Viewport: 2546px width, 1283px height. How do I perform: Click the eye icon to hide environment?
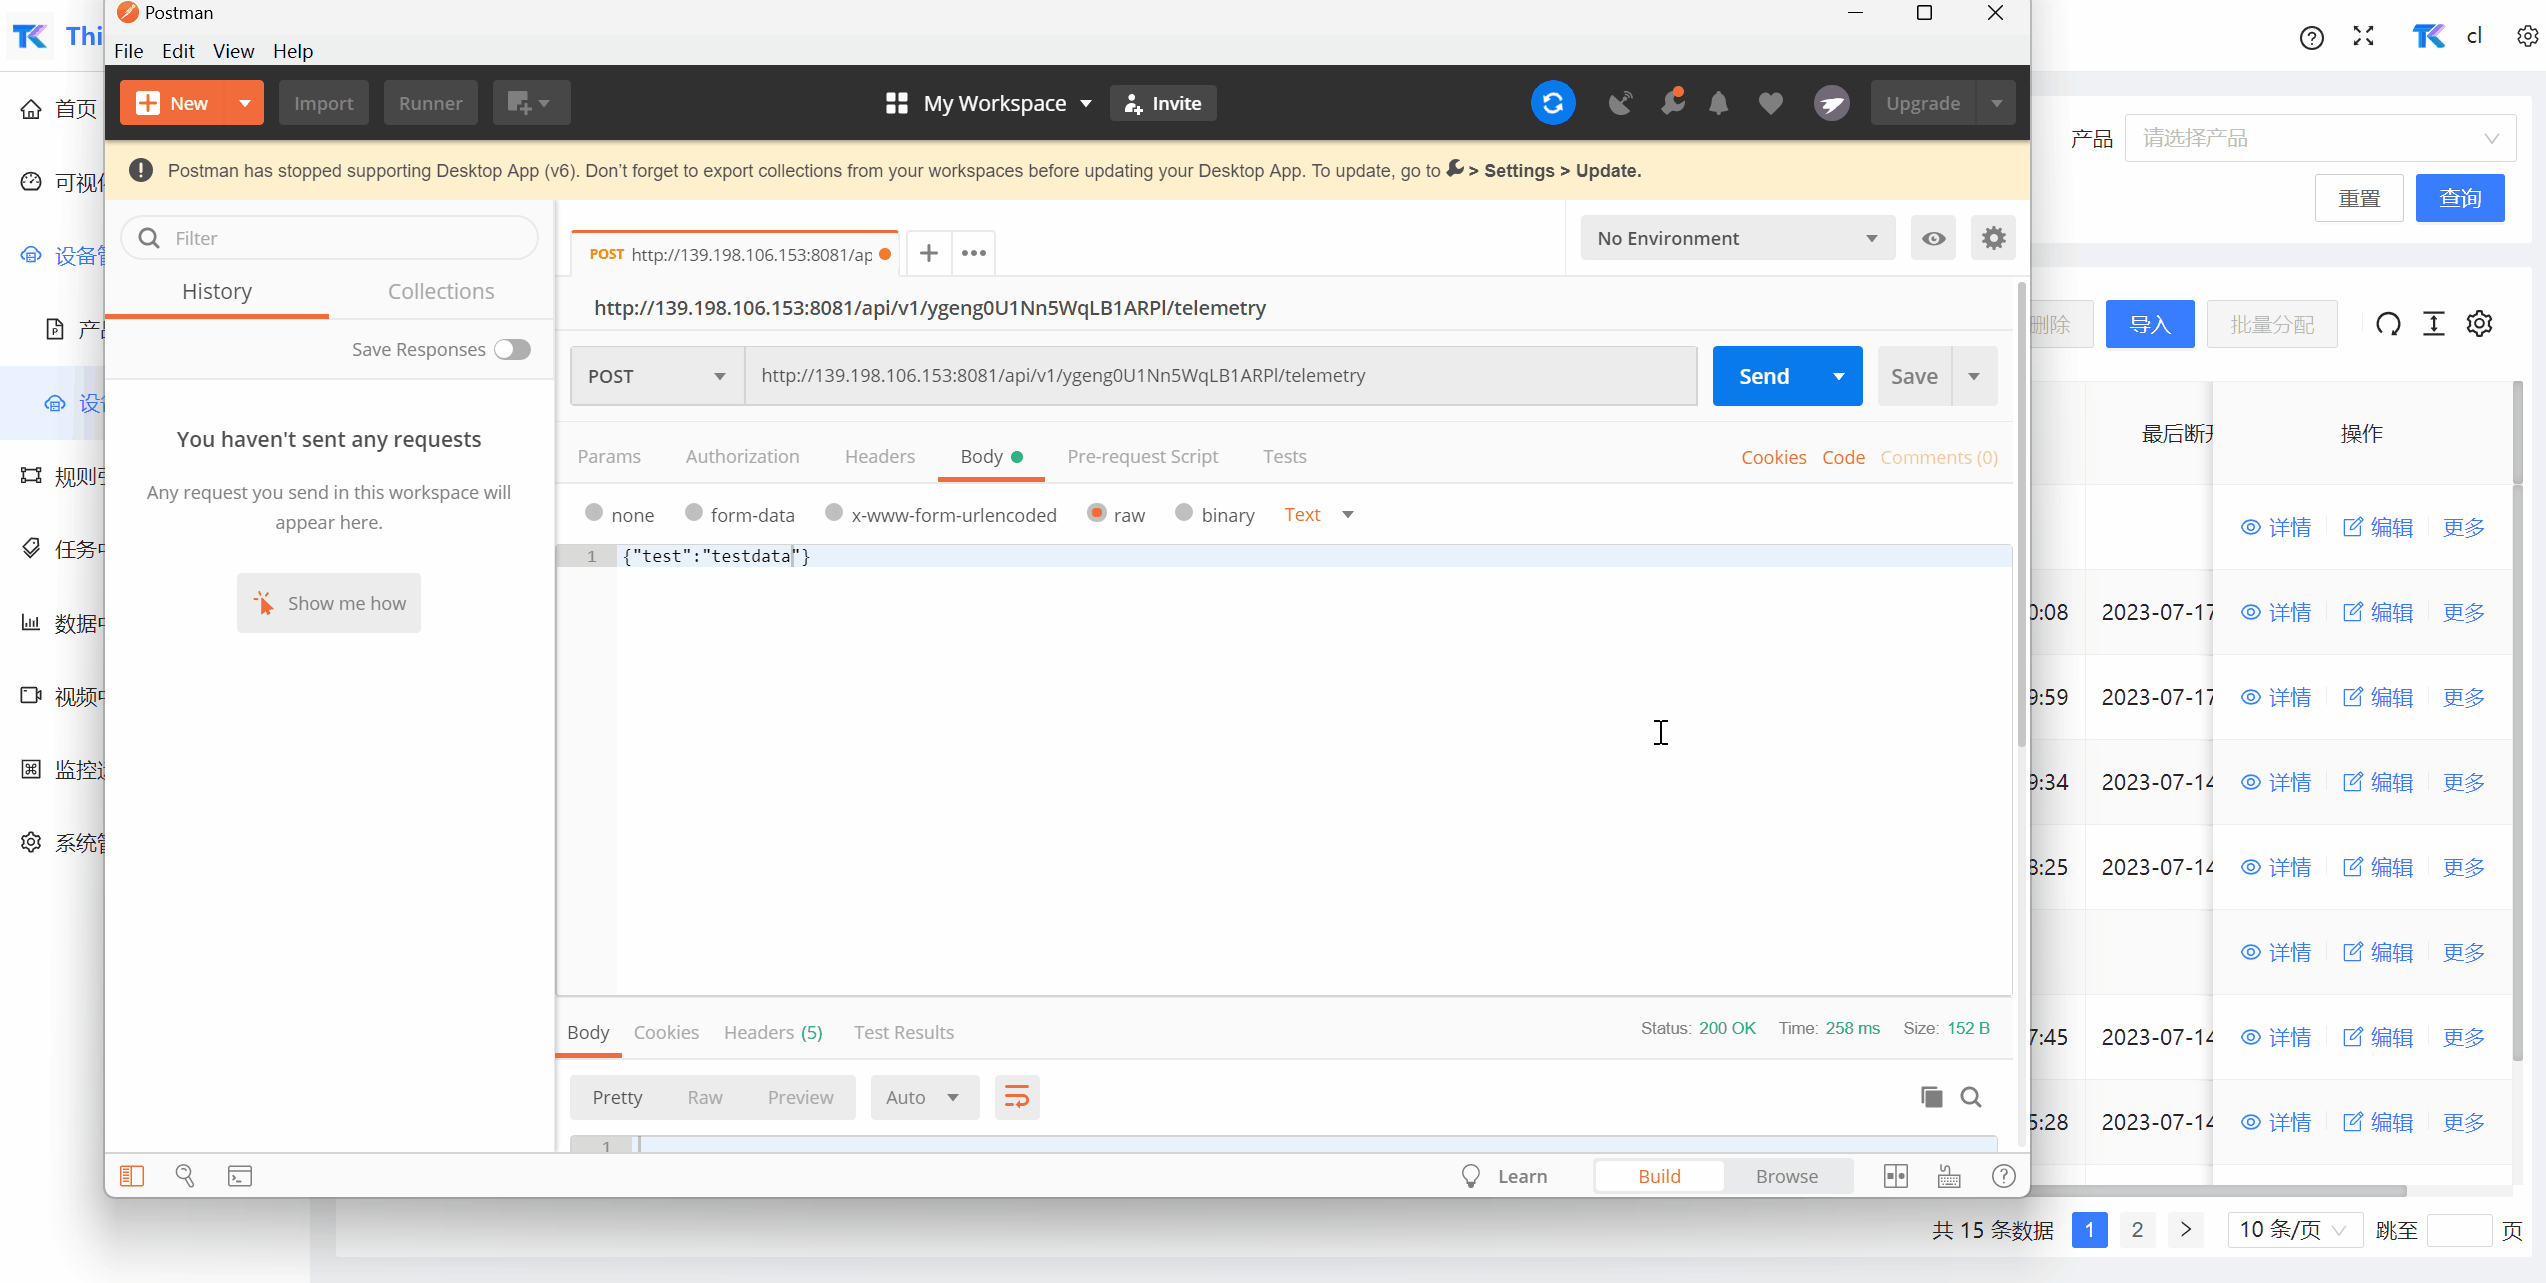tap(1934, 237)
